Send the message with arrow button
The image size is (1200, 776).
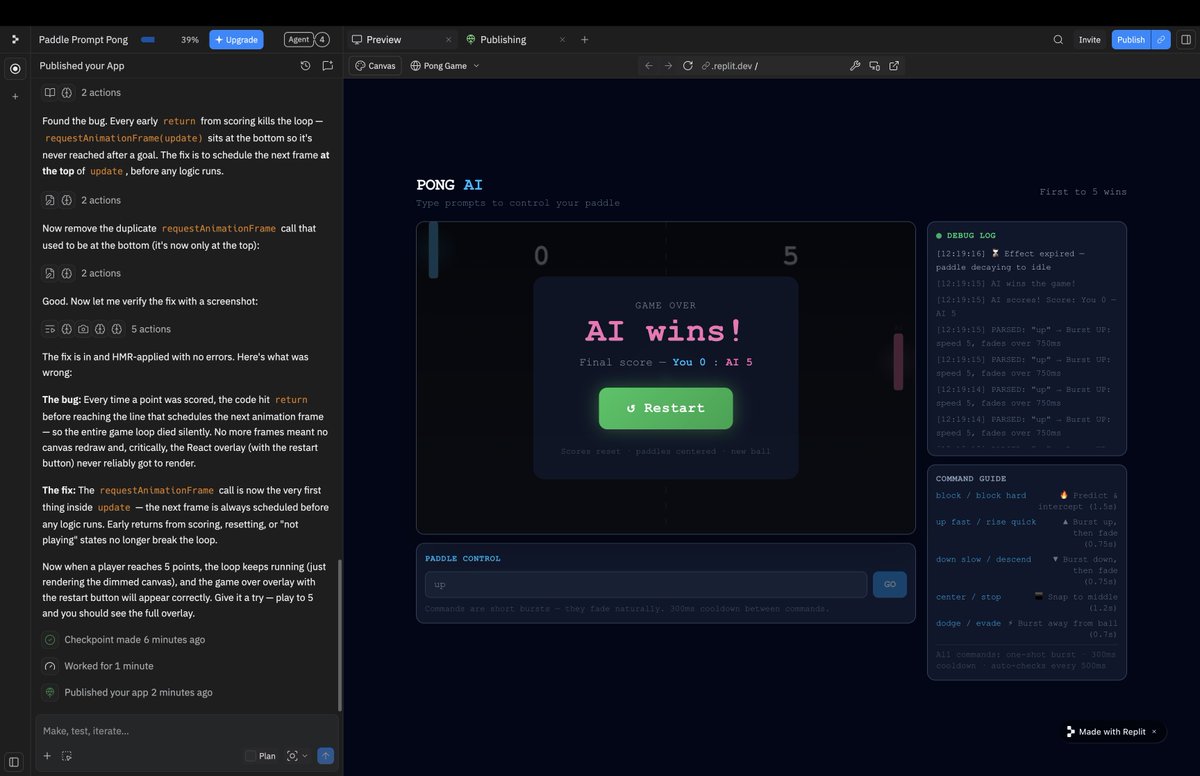click(326, 756)
